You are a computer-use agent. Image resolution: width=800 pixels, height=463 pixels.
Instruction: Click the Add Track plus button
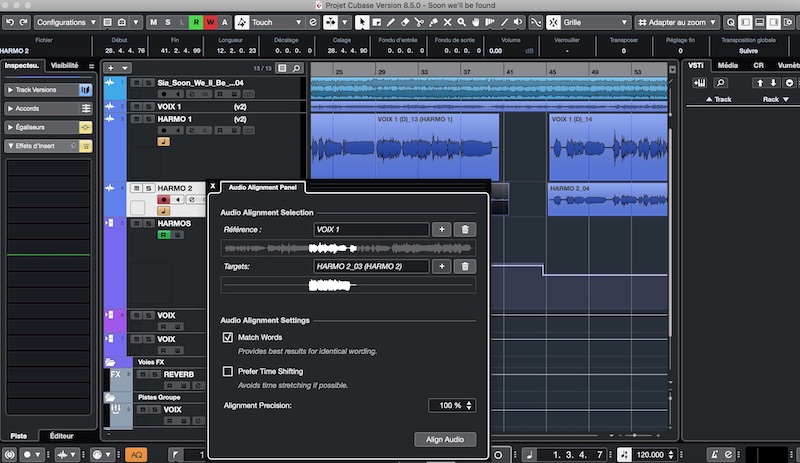point(111,68)
